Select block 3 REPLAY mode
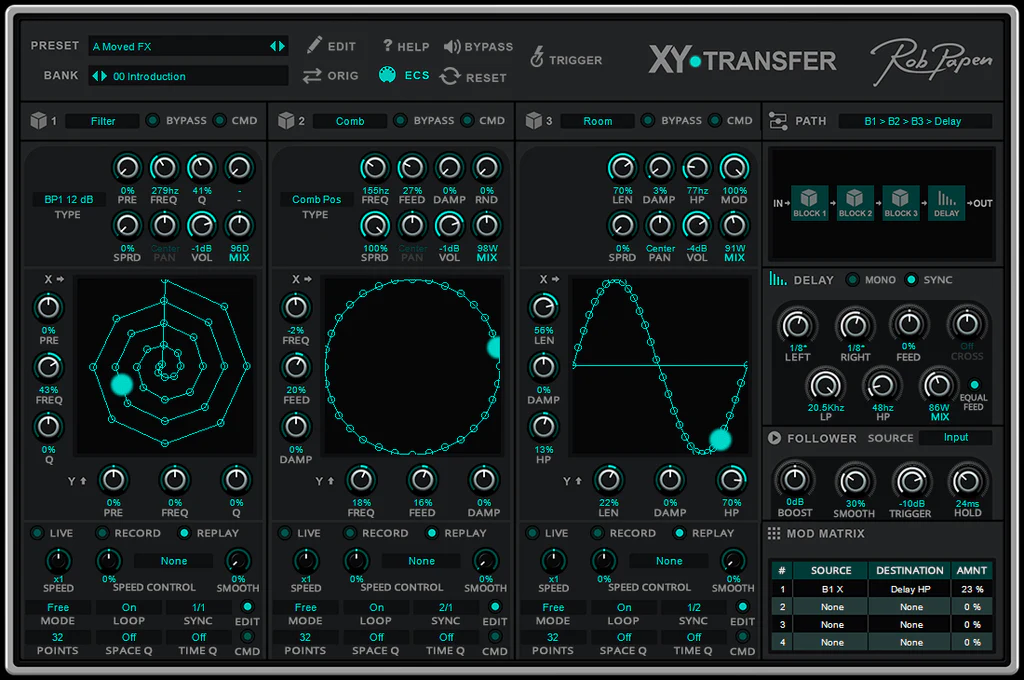 point(680,533)
